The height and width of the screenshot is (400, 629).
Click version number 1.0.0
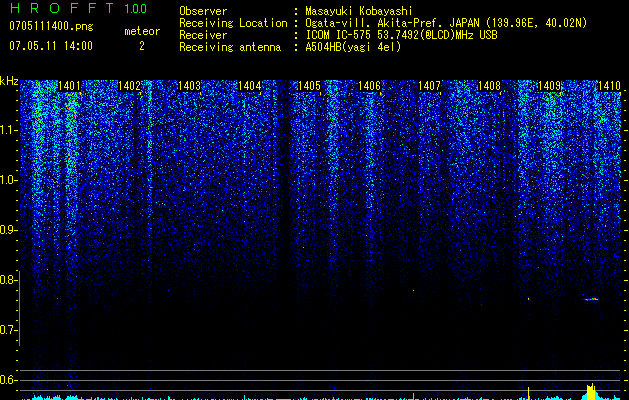coord(135,8)
